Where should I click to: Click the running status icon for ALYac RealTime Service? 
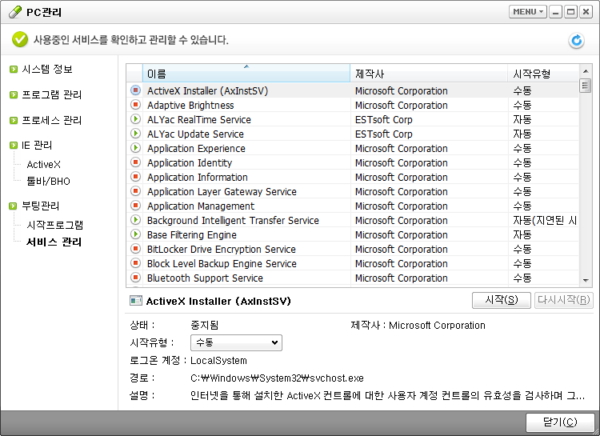click(x=136, y=119)
